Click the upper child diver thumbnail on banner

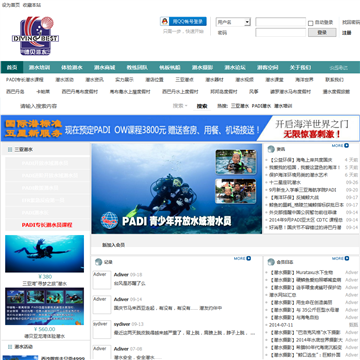236,162
